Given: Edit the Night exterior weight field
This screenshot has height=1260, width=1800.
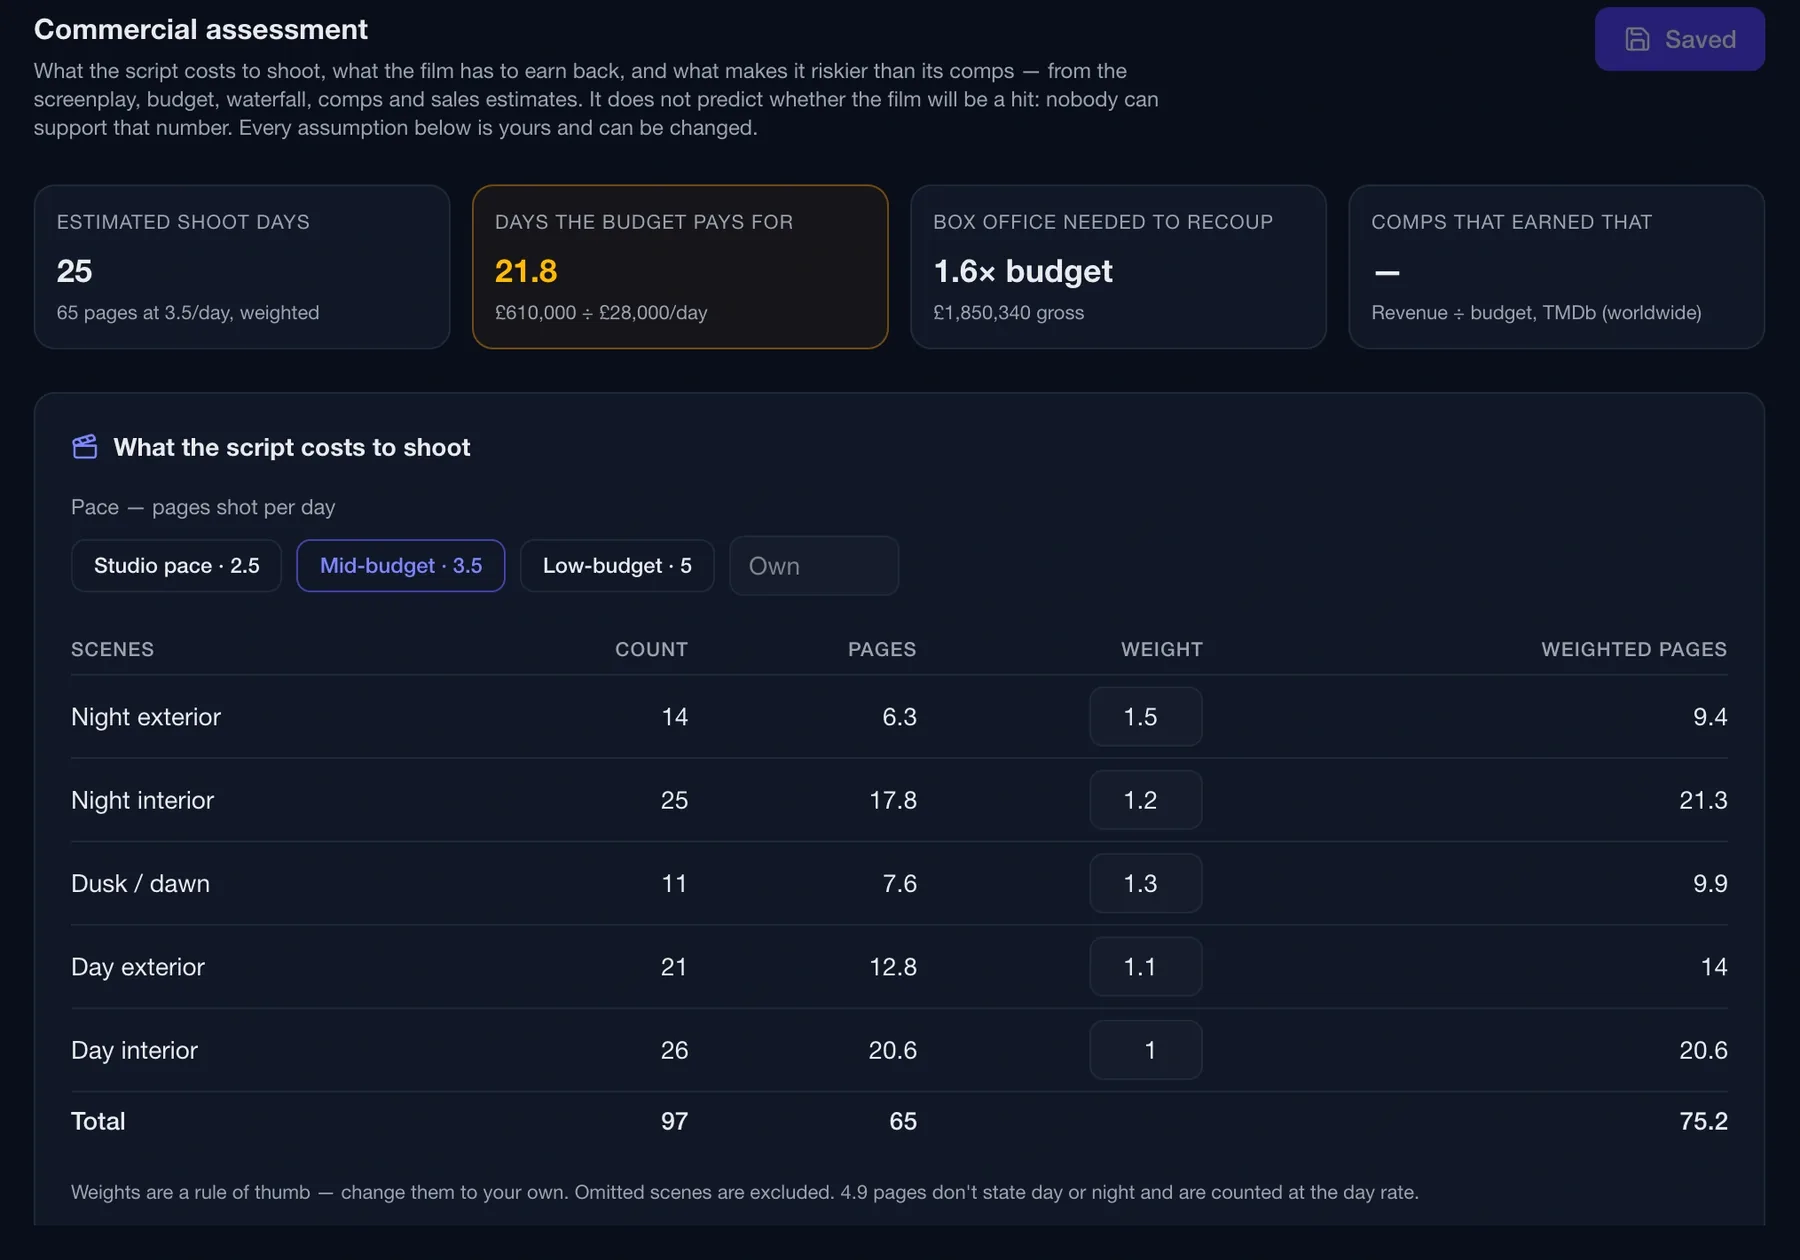Looking at the screenshot, I should click(x=1146, y=716).
